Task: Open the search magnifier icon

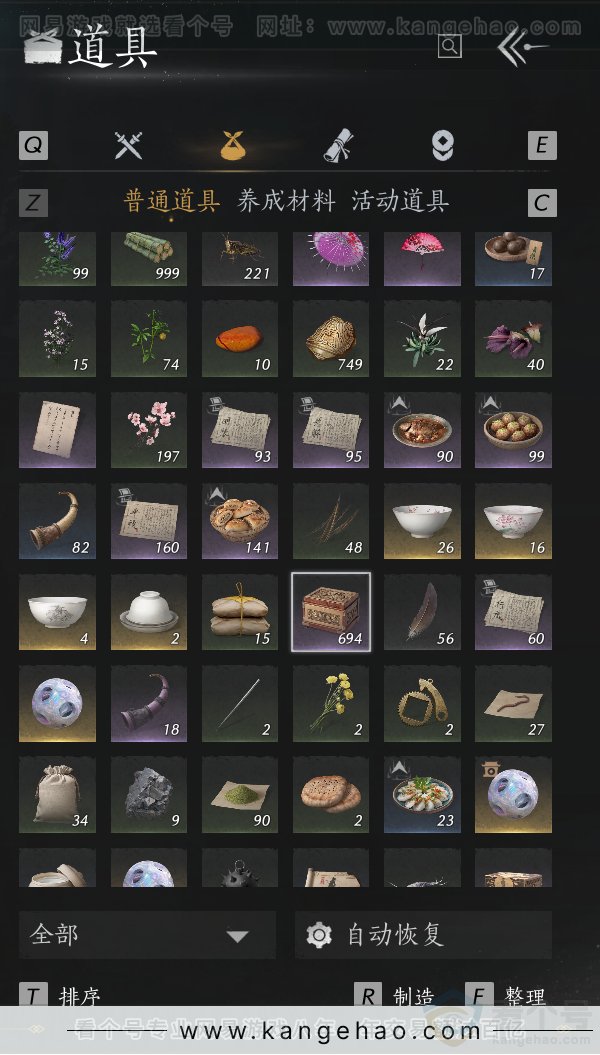Action: pos(449,46)
